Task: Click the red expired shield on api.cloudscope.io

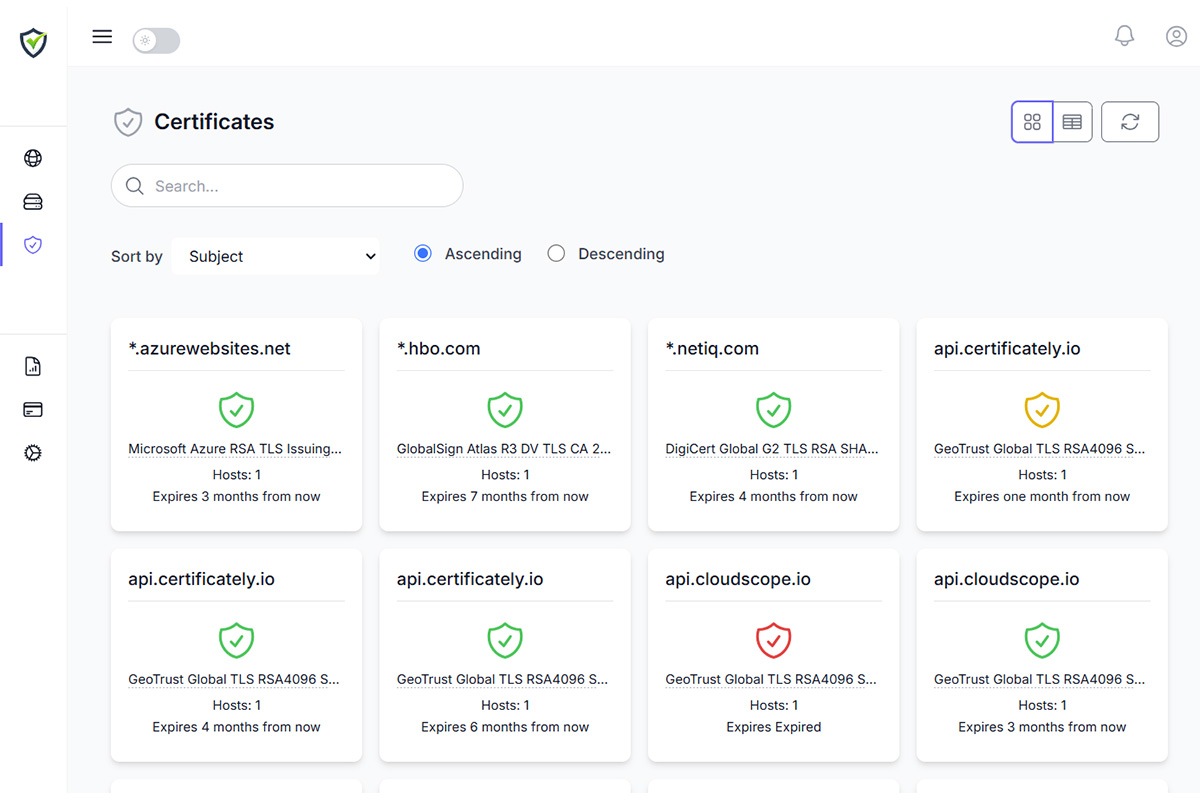Action: coord(773,640)
